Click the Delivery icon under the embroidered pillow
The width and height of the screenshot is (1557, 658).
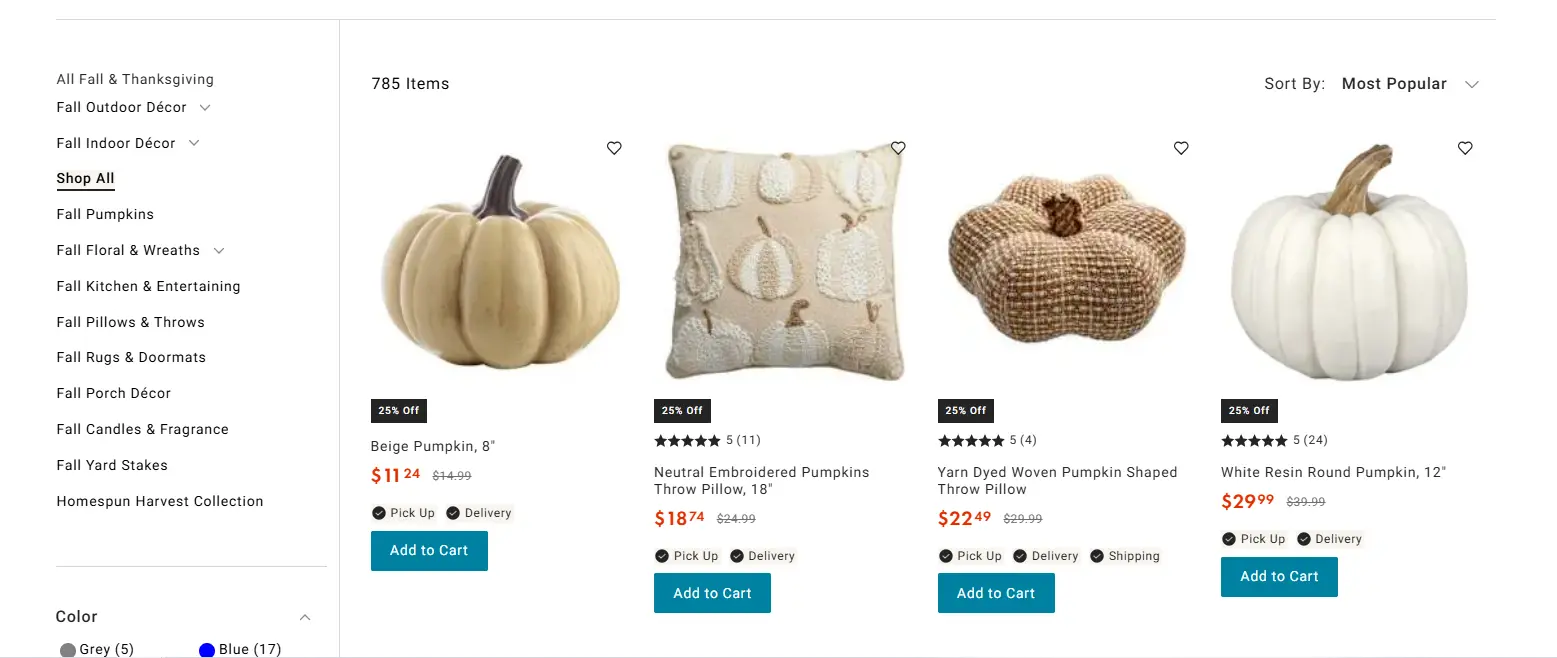(x=735, y=555)
